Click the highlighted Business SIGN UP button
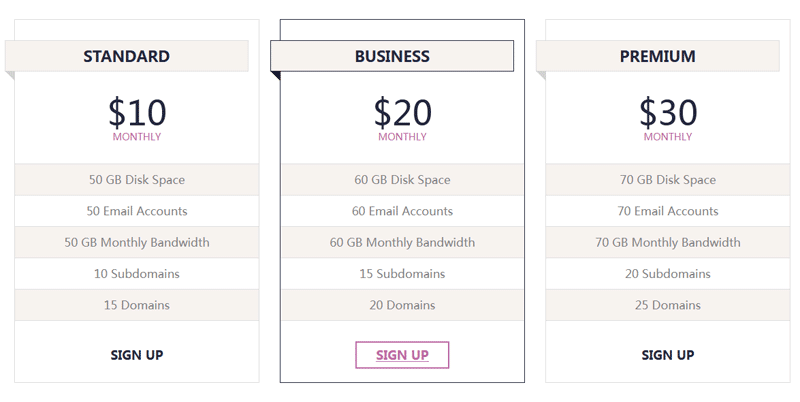Screen dimensions: 800x402 point(402,355)
